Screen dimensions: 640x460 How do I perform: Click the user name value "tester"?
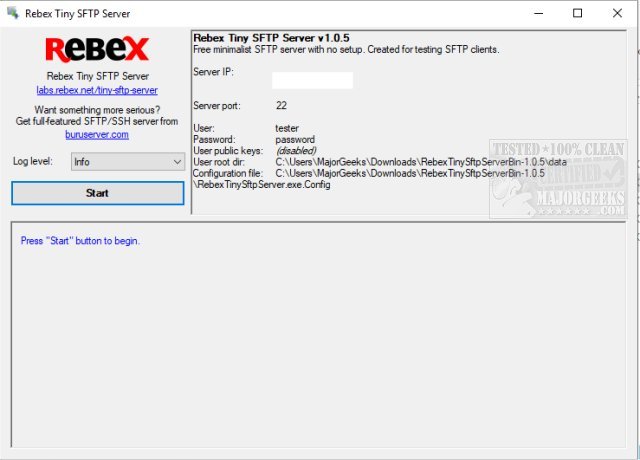287,128
